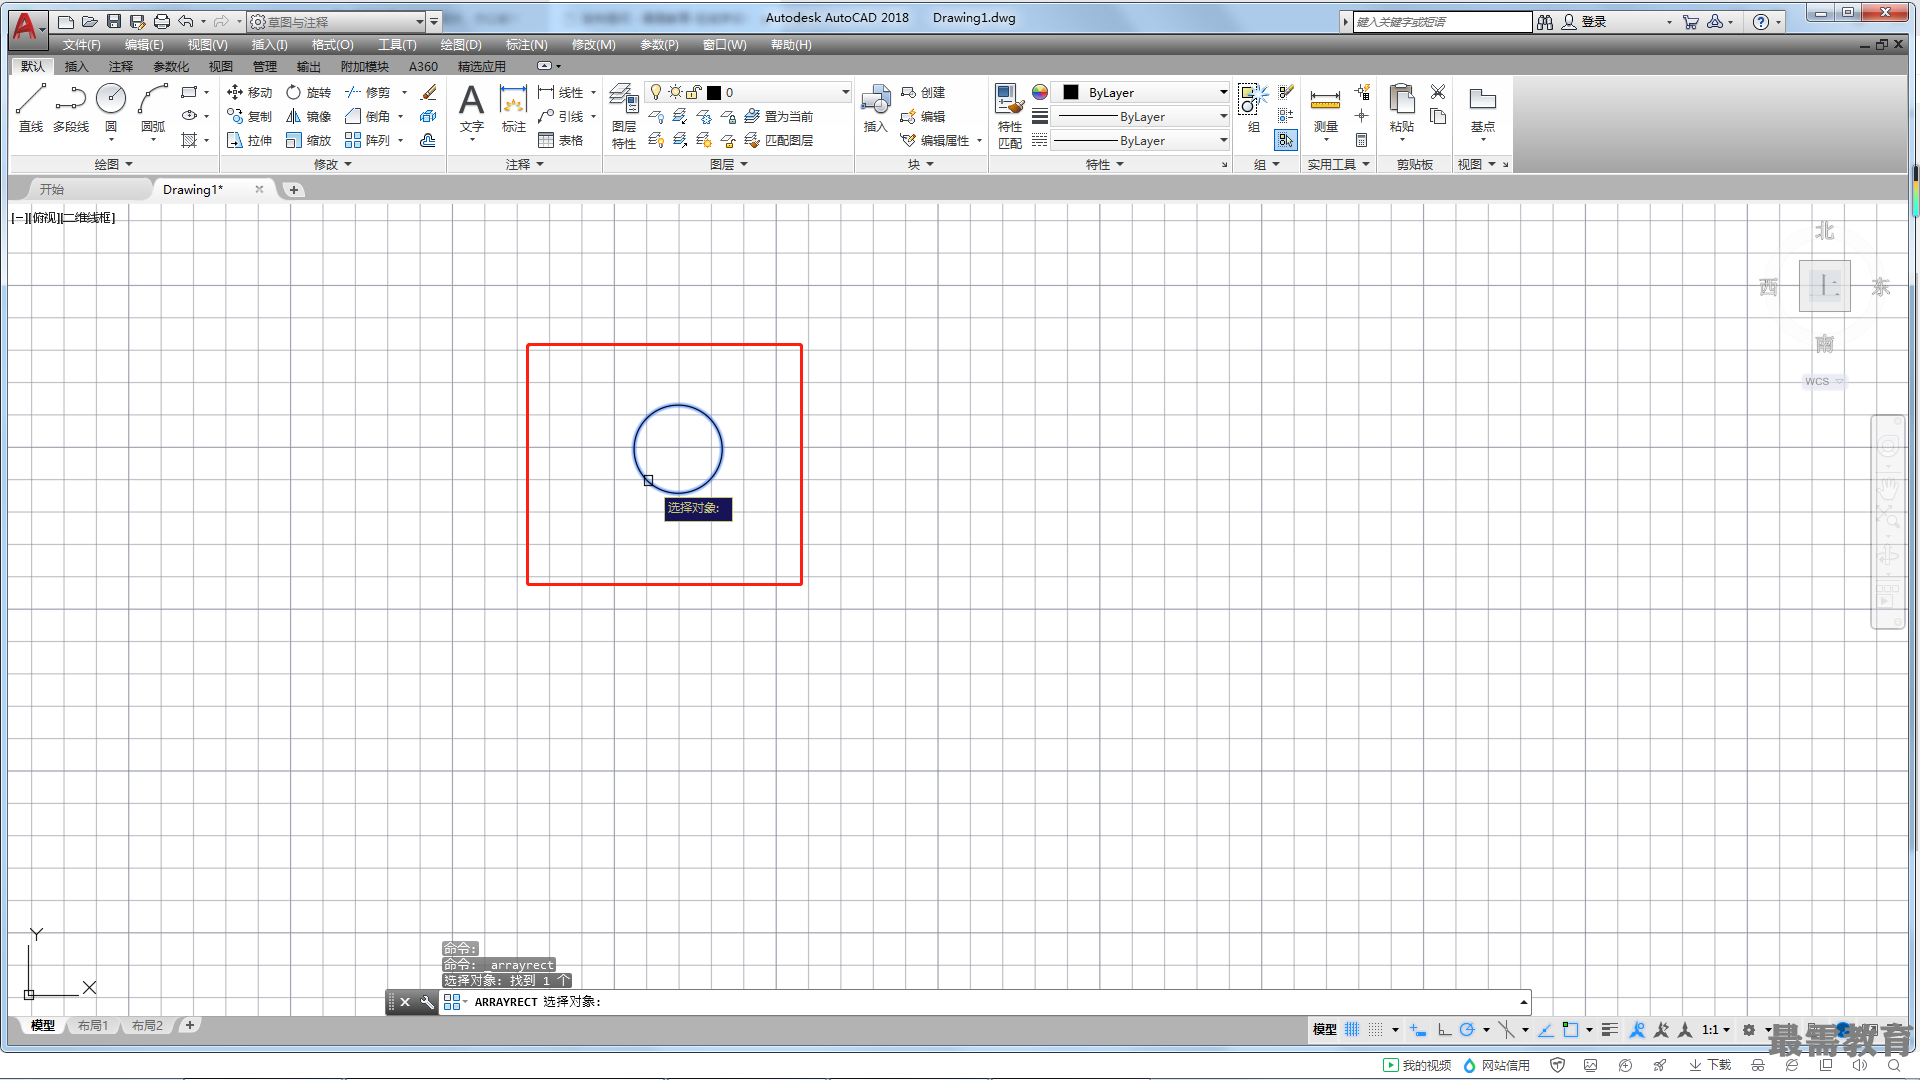Toggle dynamic input in status bar

point(1418,1029)
